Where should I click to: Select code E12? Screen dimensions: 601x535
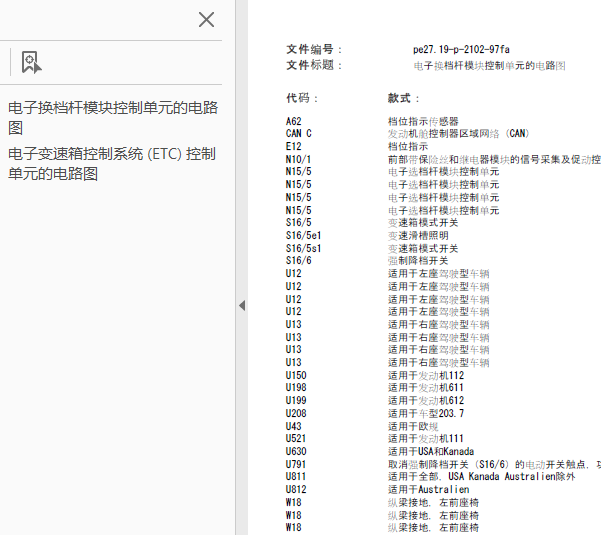tap(294, 146)
